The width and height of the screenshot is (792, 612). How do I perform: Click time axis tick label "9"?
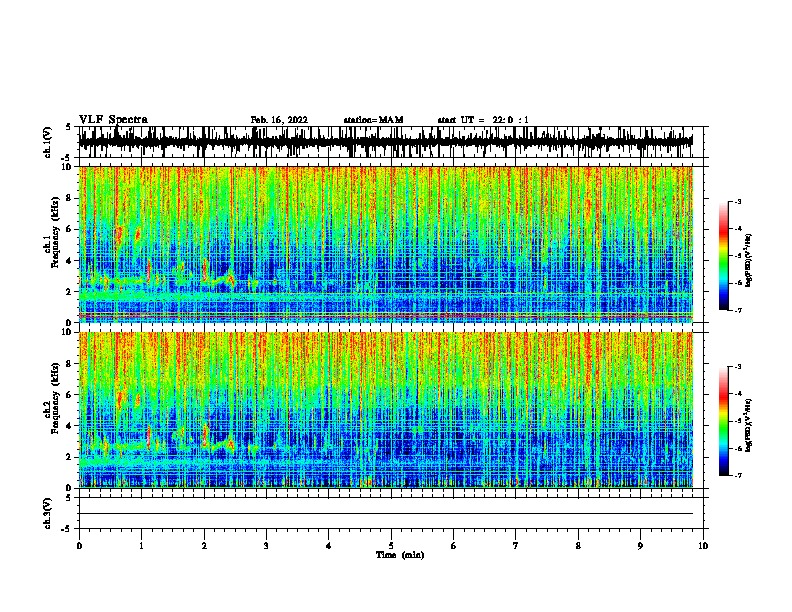640,546
